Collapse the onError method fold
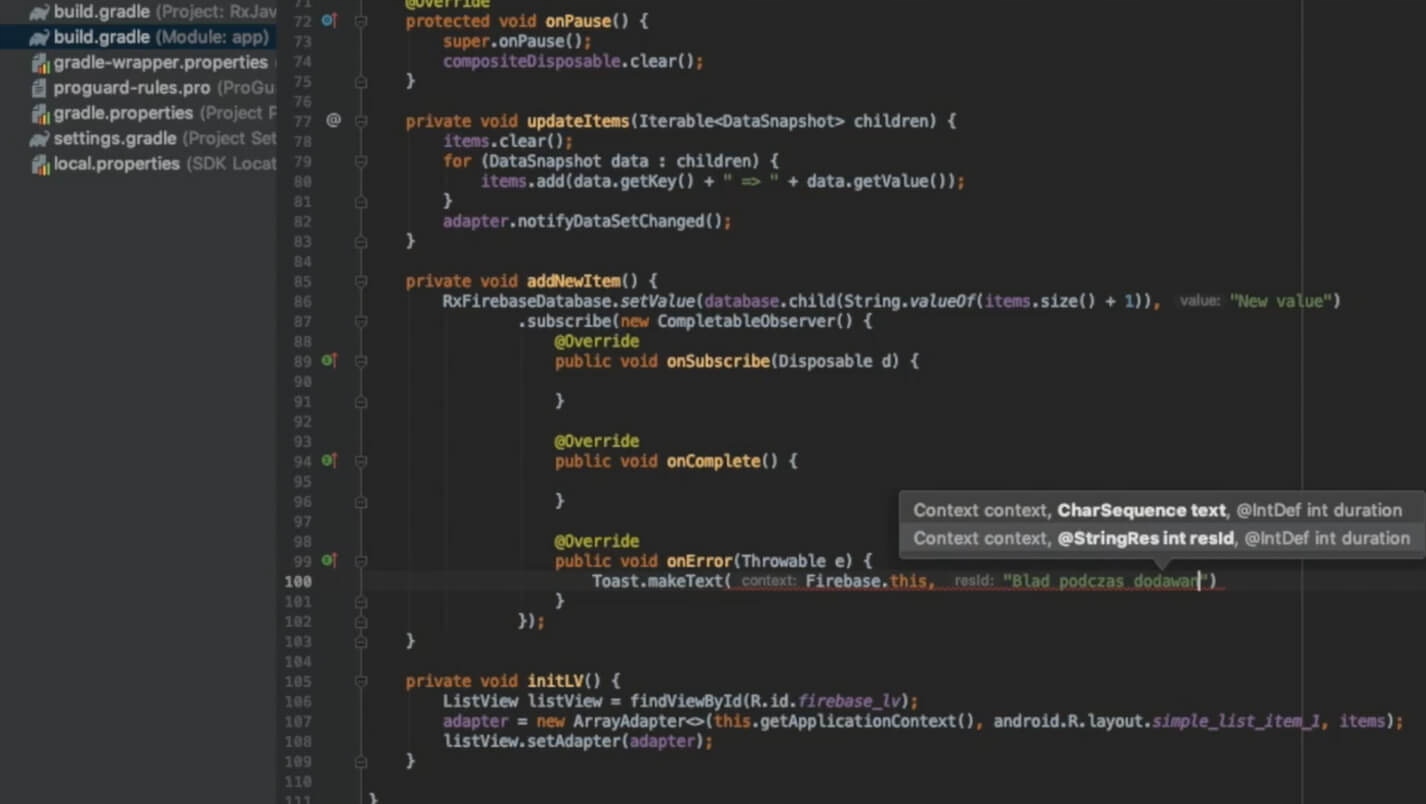Viewport: 1426px width, 804px height. click(x=361, y=561)
